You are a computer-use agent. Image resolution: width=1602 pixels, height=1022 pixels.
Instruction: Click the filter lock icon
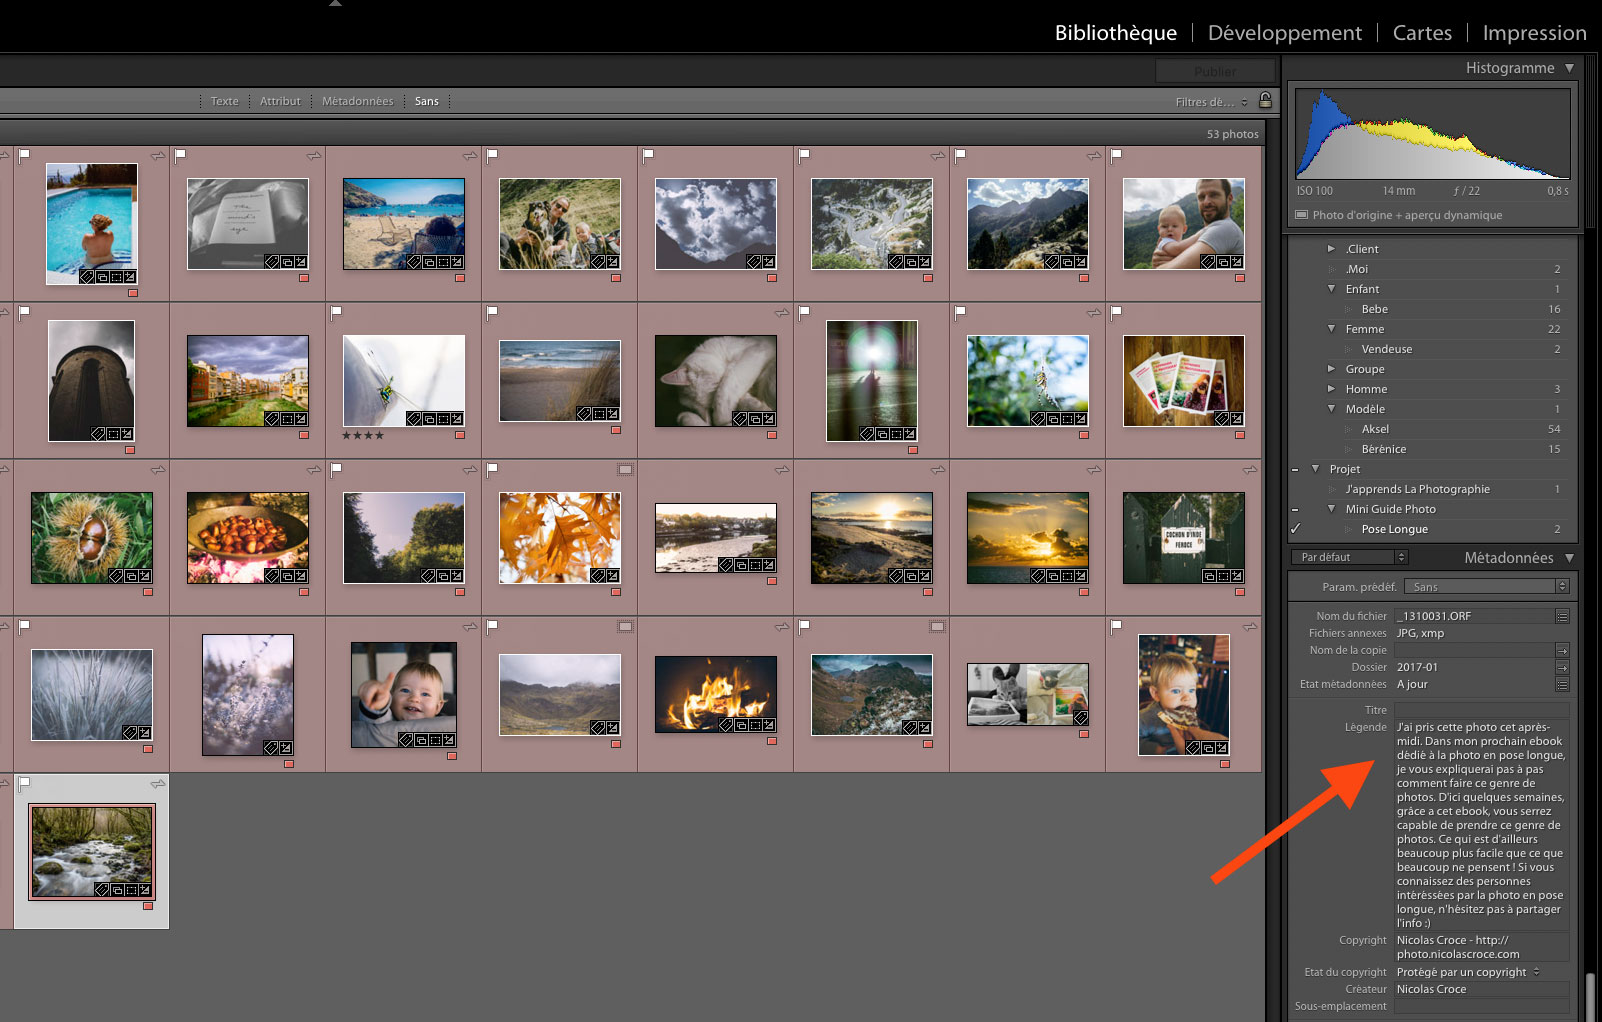point(1265,100)
